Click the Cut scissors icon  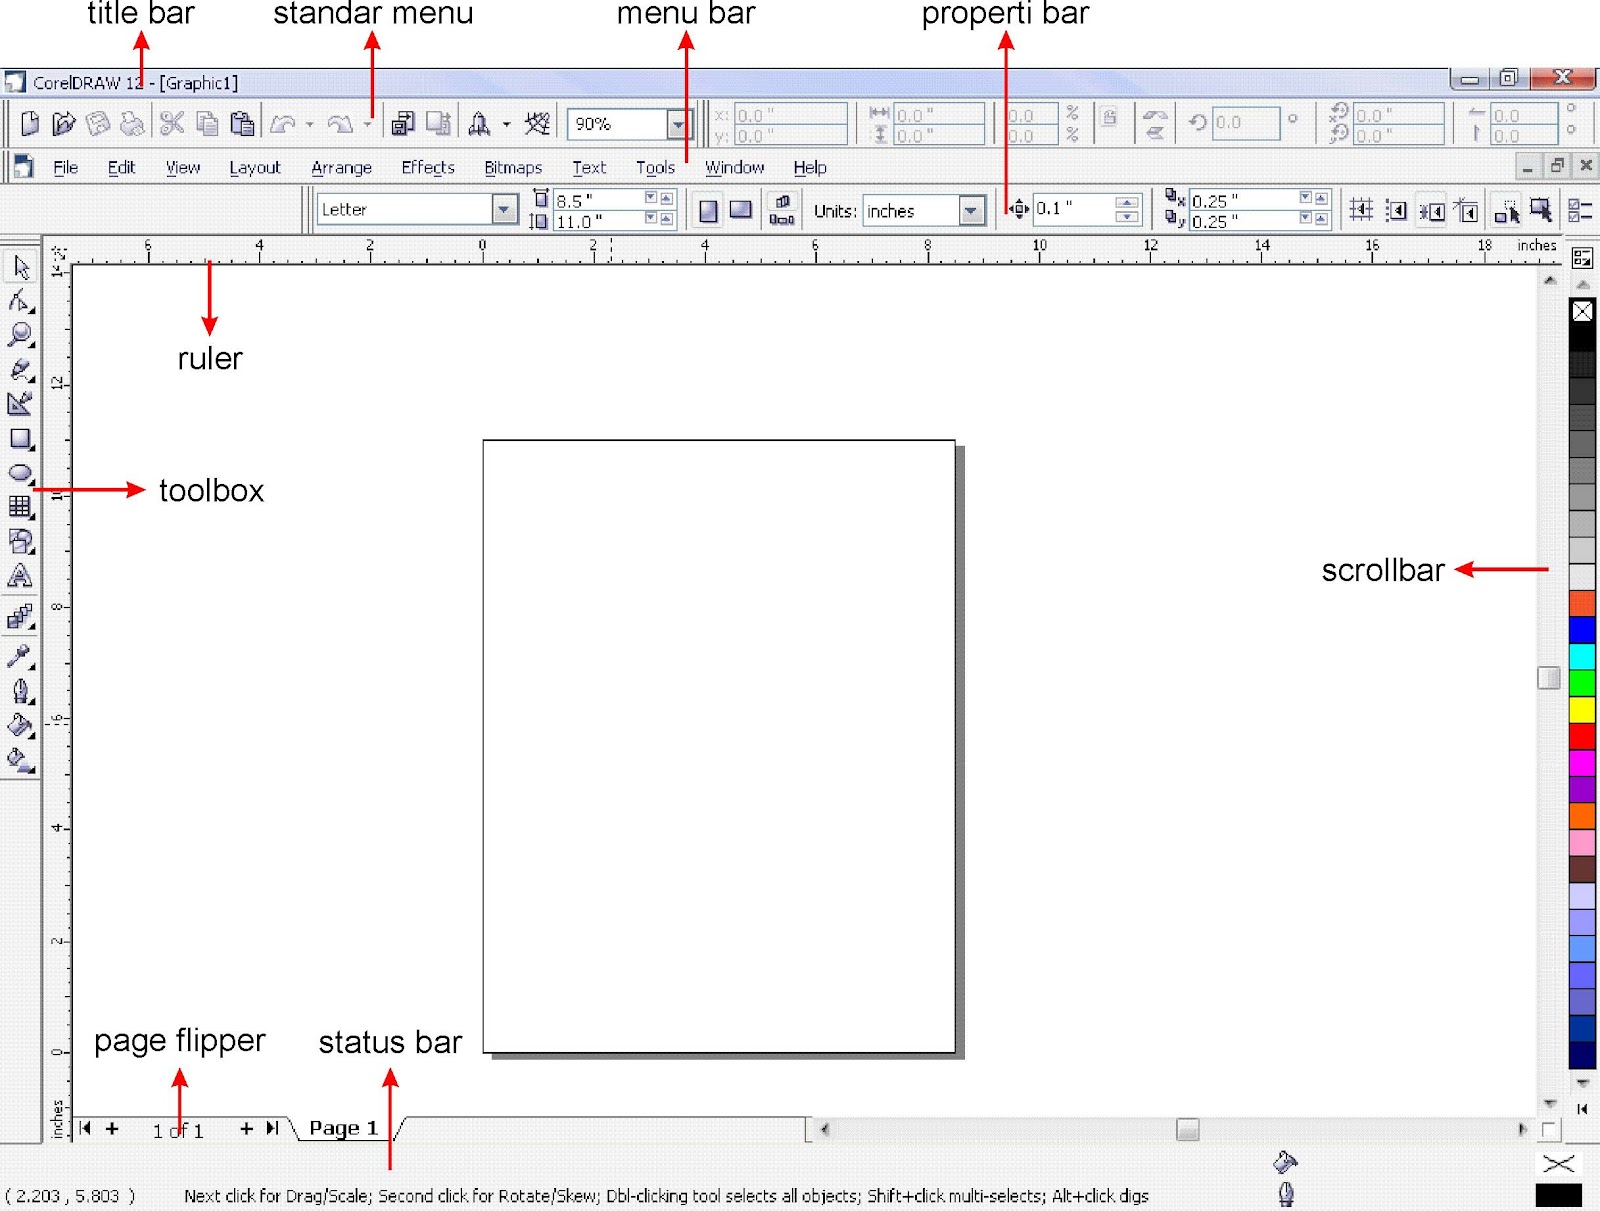172,124
